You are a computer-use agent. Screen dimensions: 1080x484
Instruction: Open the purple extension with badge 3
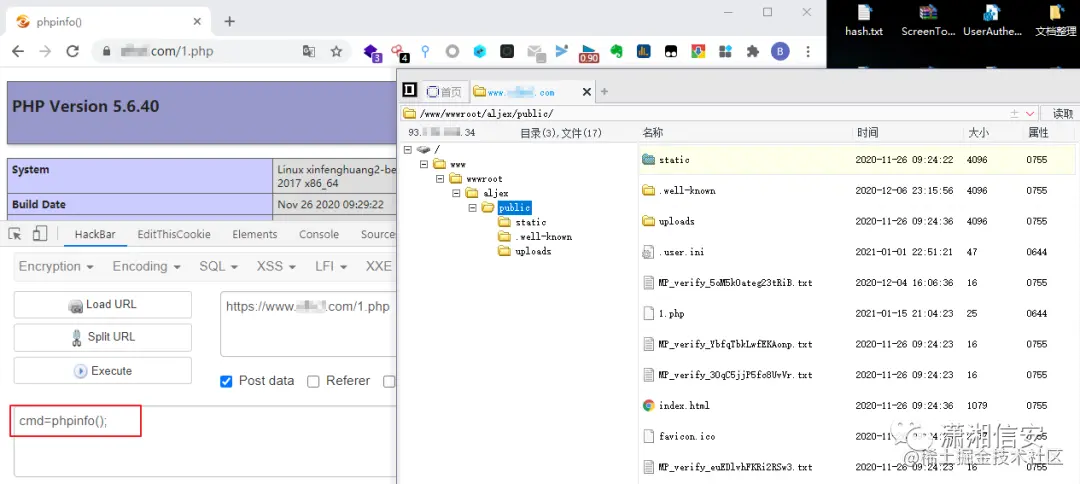(371, 52)
